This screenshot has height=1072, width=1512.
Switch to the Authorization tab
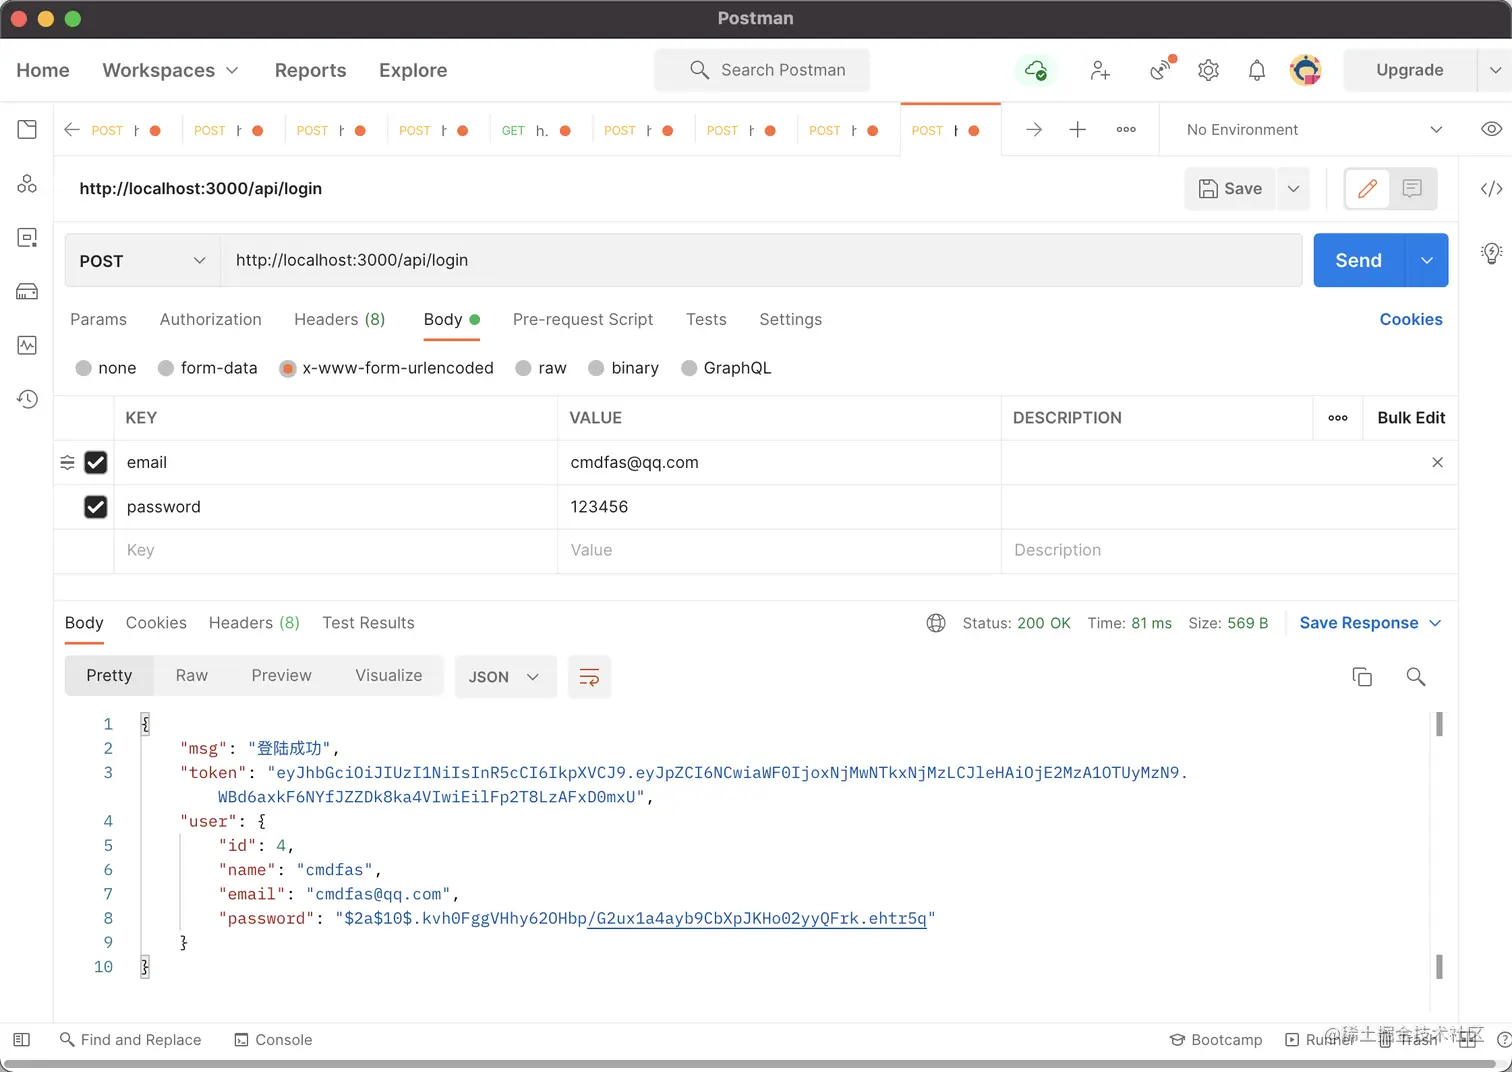click(x=211, y=319)
